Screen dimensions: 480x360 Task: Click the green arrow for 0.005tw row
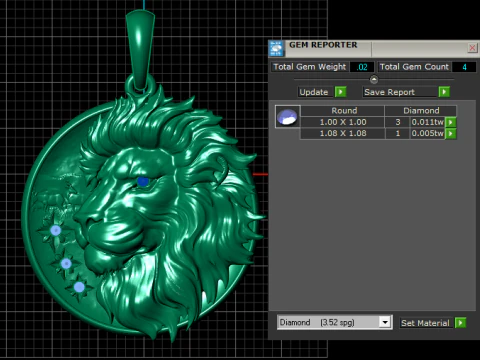(451, 134)
